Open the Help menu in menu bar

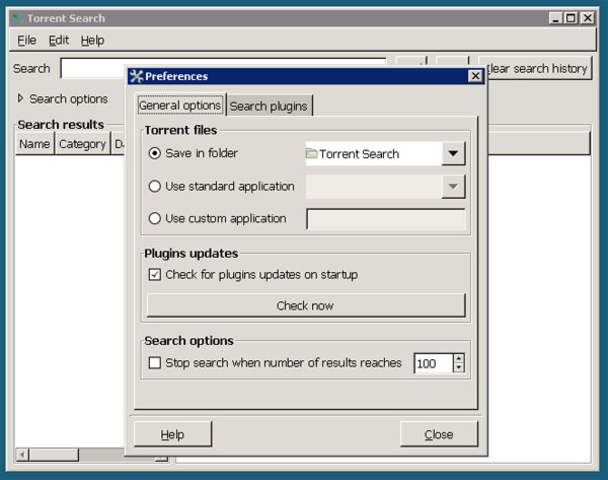click(93, 40)
